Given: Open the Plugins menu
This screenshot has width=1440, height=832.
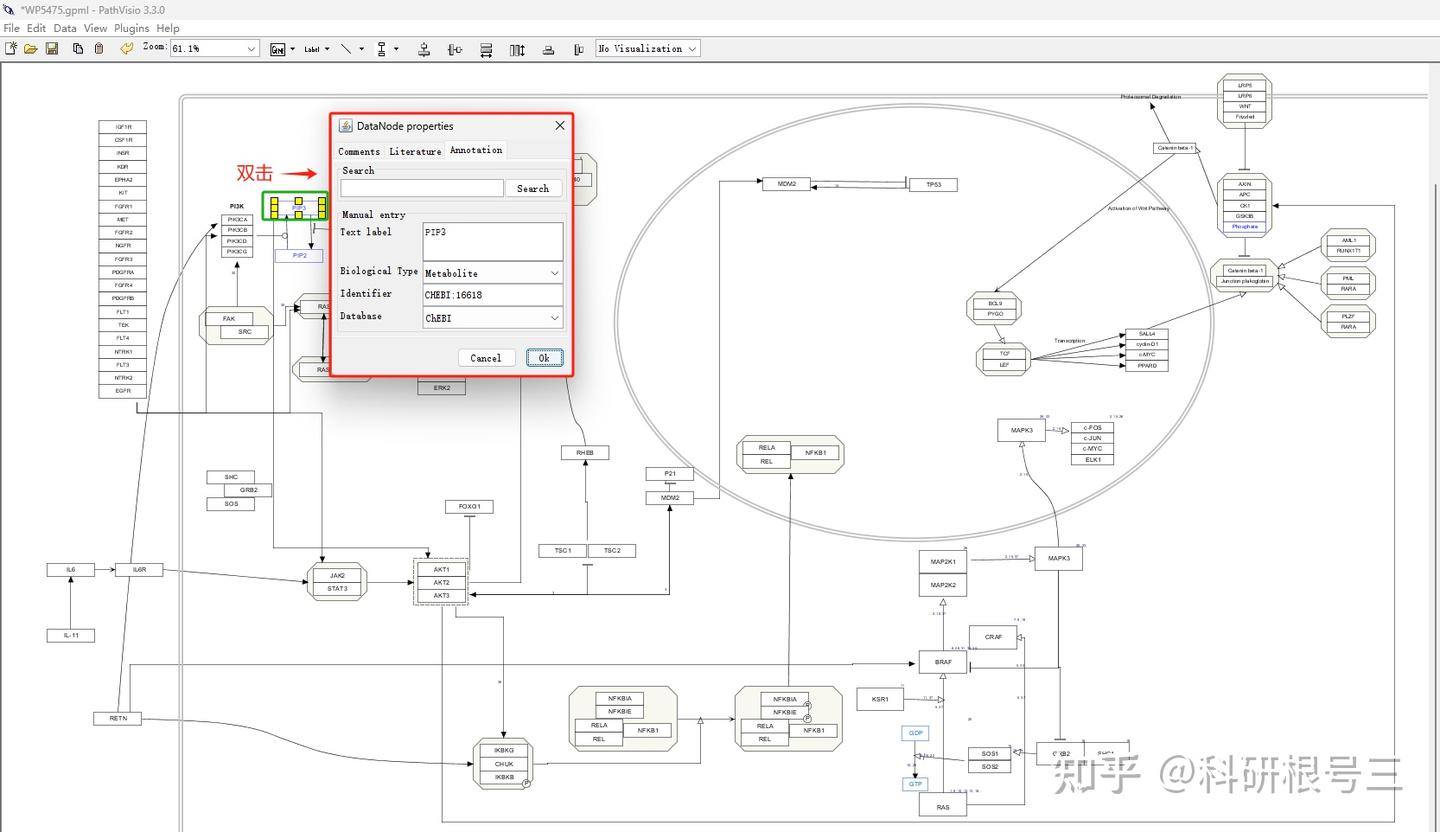Looking at the screenshot, I should (x=132, y=28).
